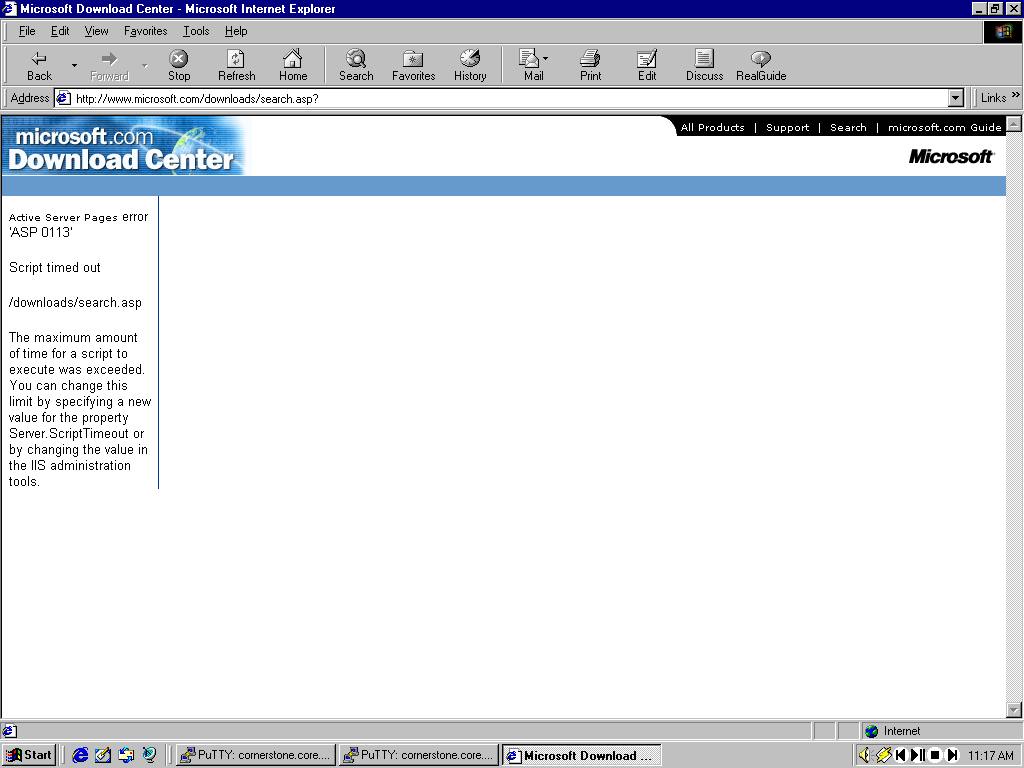This screenshot has height=768, width=1024.
Task: Follow the All Products link
Action: [712, 128]
